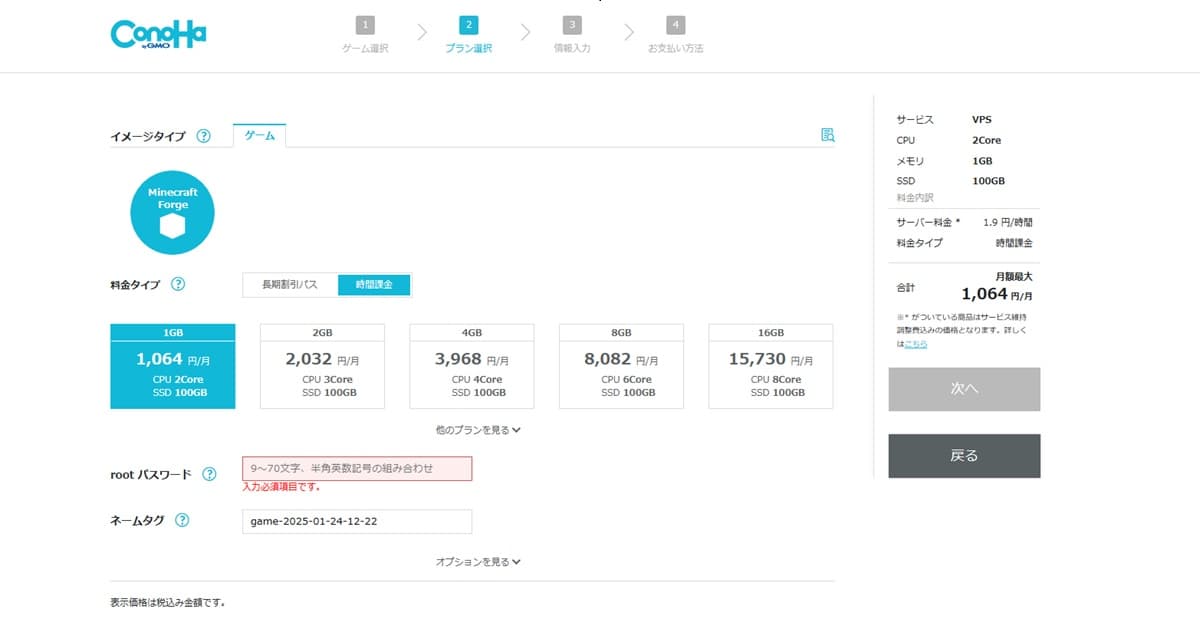The image size is (1200, 630).
Task: Open the こちら link
Action: tap(915, 344)
